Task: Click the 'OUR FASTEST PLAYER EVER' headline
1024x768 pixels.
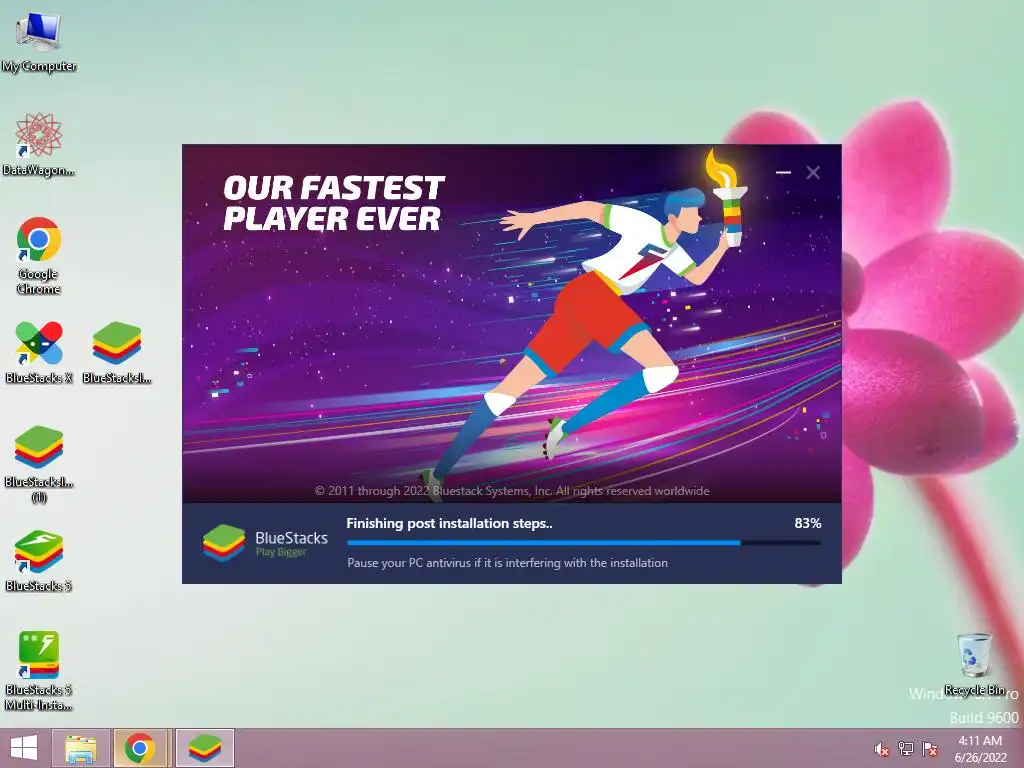Action: pos(334,203)
